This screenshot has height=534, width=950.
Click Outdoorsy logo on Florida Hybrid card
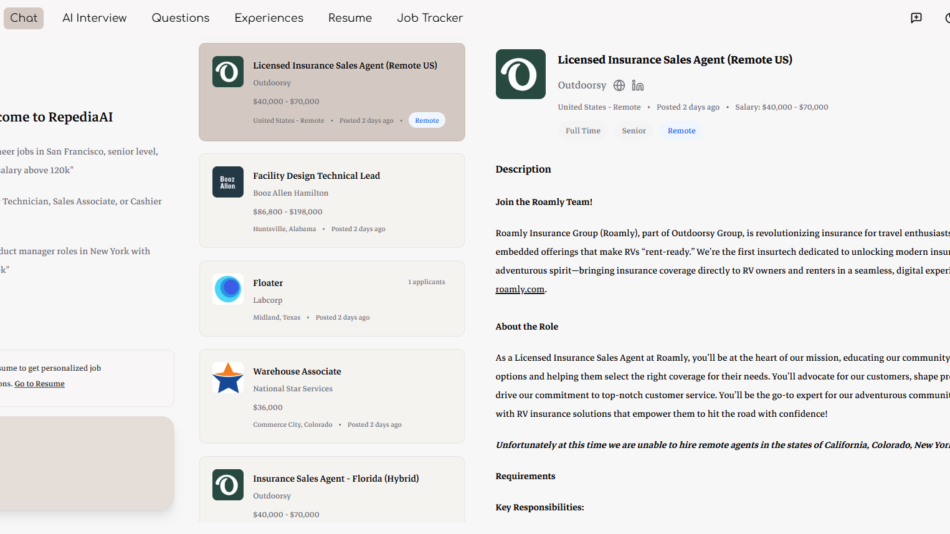[228, 485]
